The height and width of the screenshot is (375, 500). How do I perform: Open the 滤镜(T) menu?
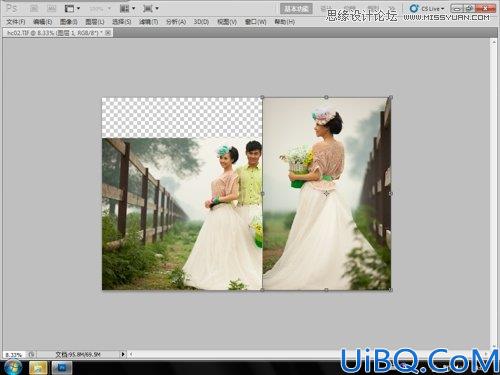pos(148,22)
